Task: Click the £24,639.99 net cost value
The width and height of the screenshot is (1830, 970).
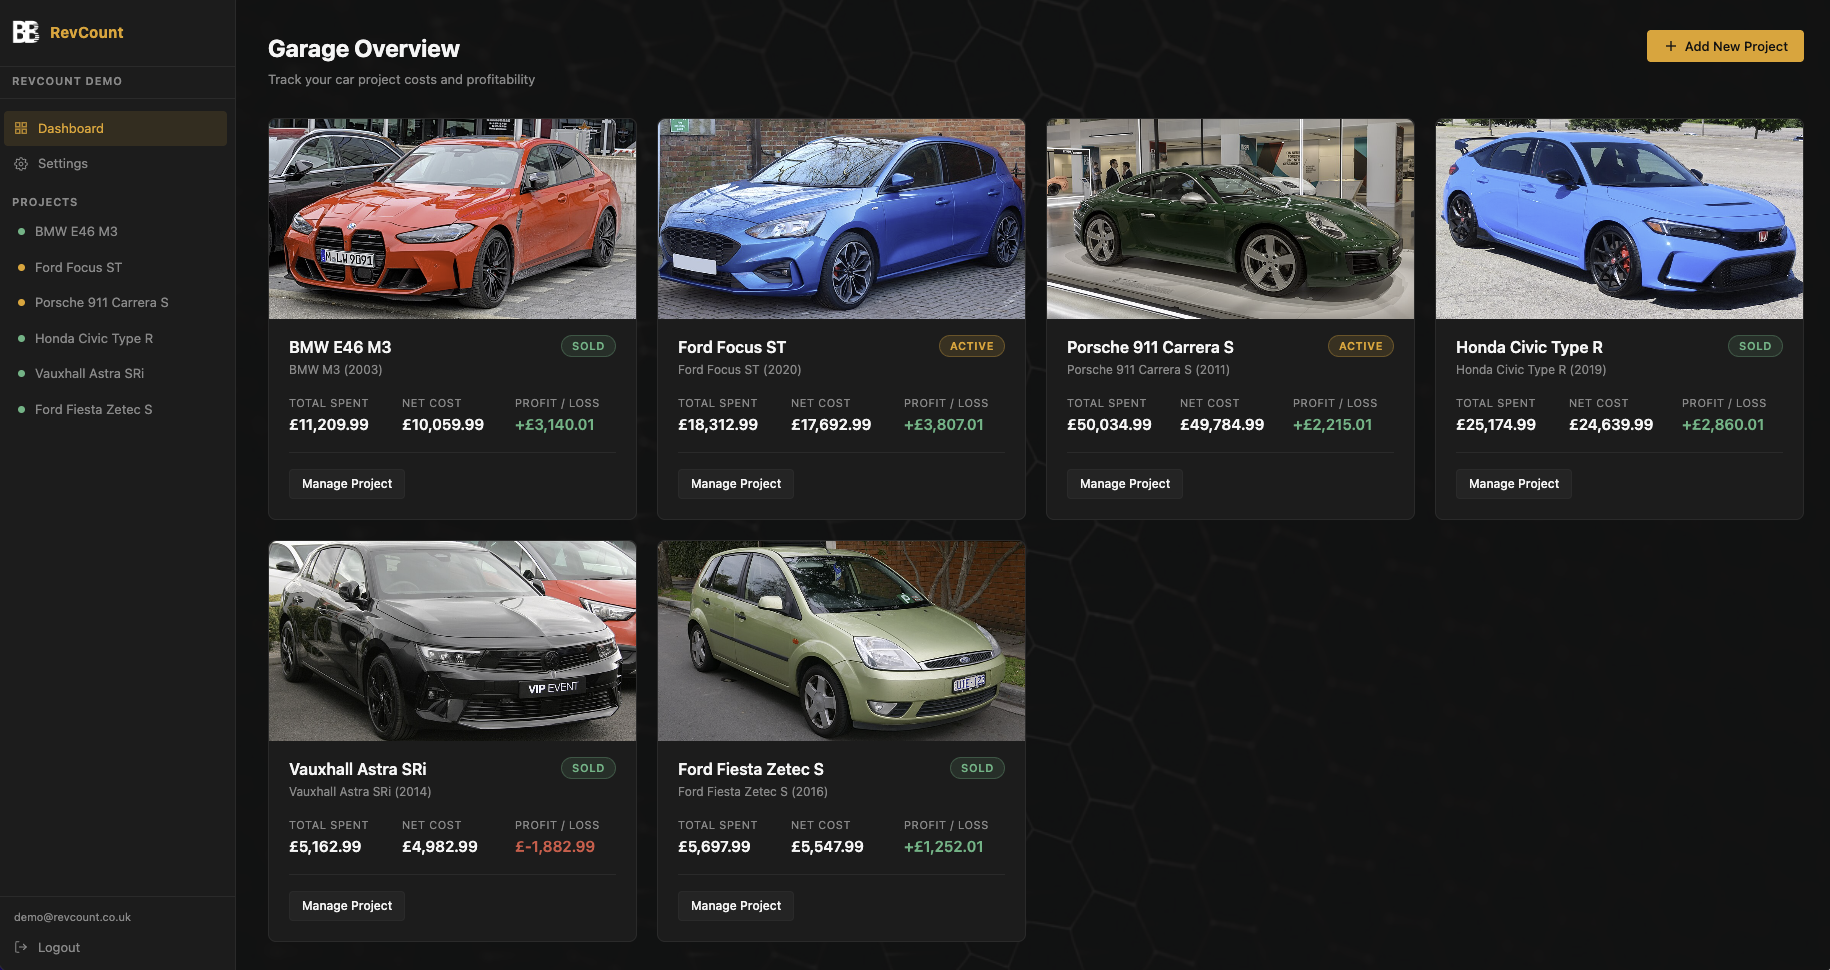Action: (1611, 425)
